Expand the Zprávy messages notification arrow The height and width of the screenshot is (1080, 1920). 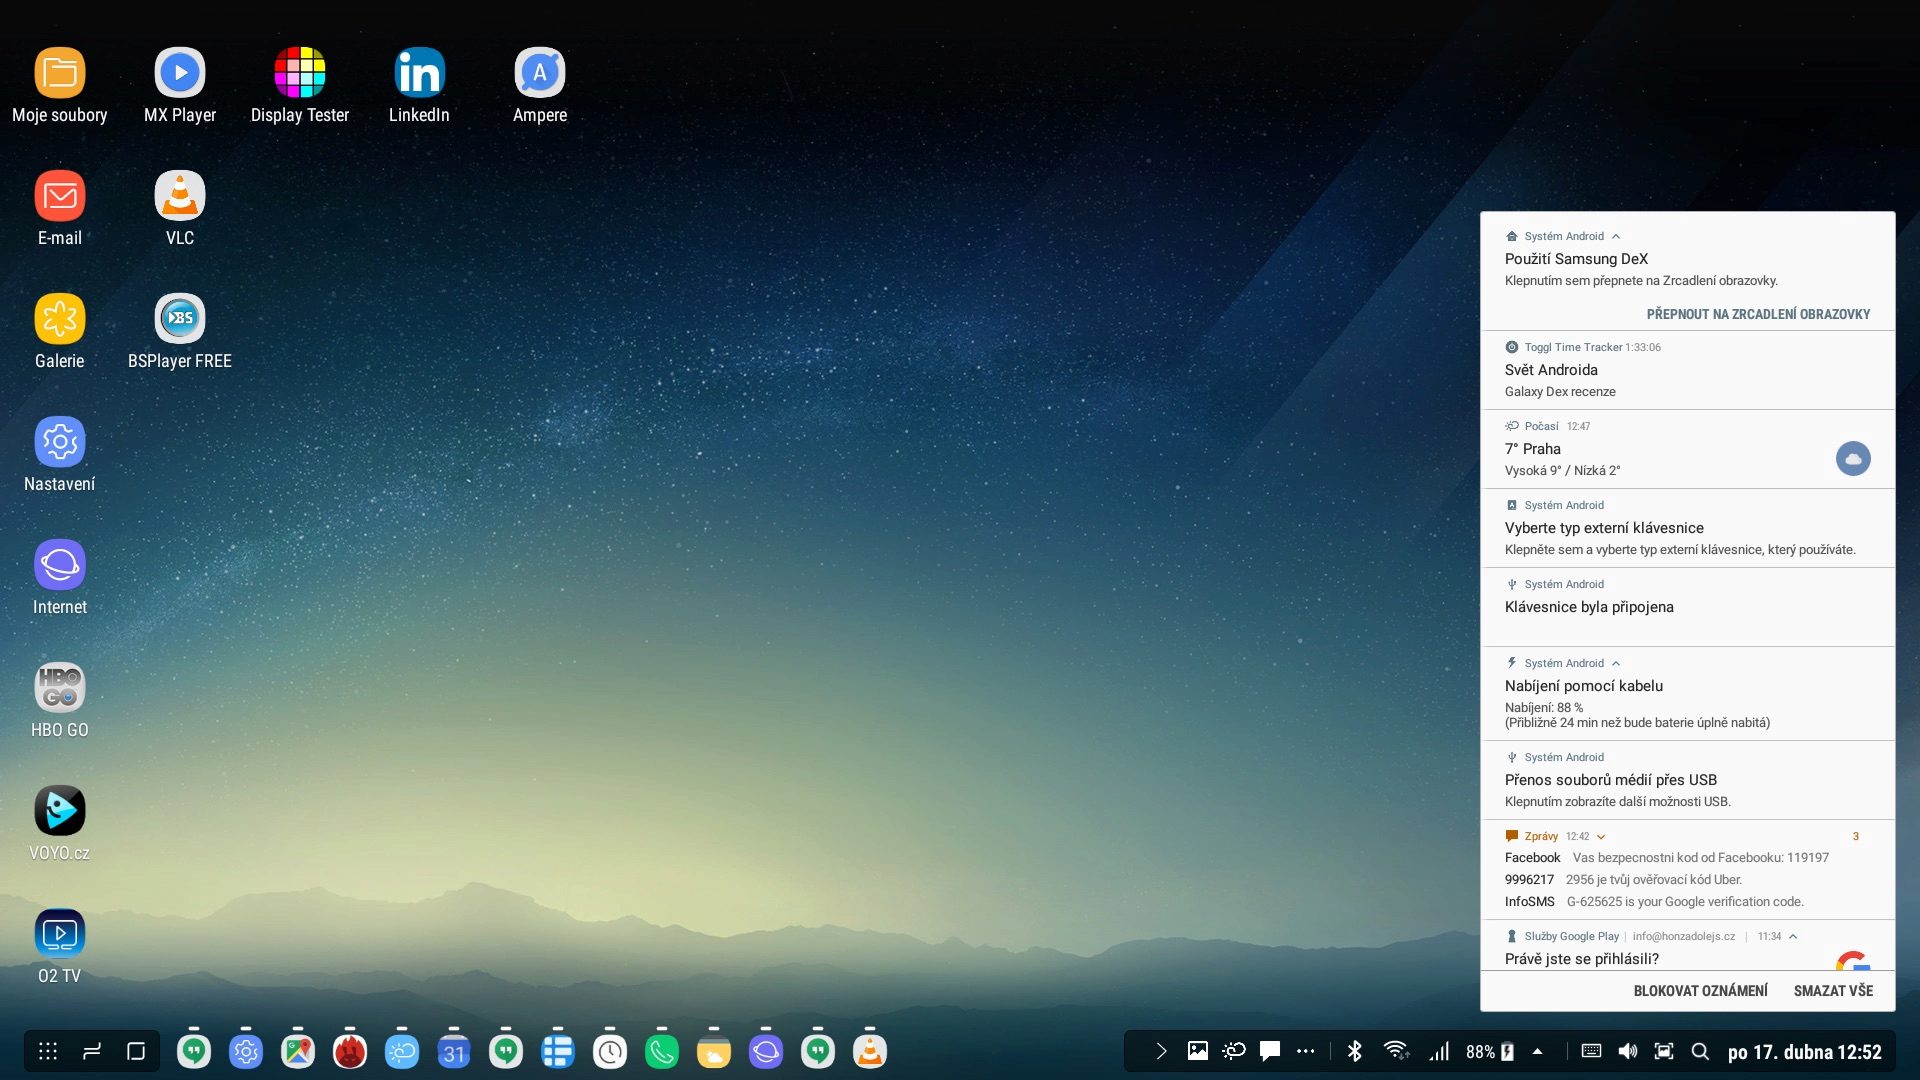[1601, 837]
